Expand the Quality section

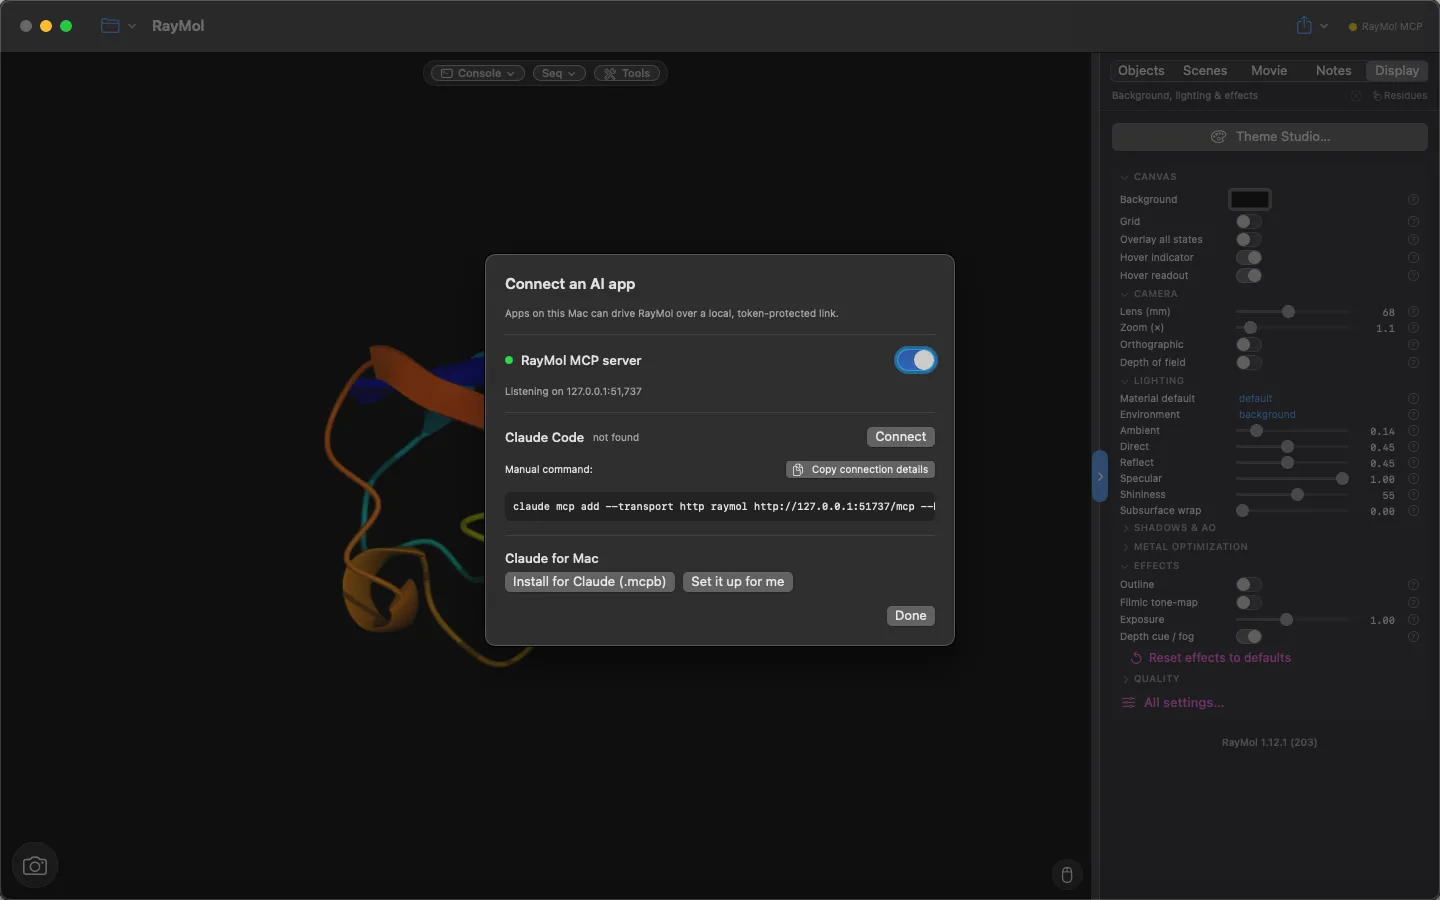pyautogui.click(x=1150, y=679)
